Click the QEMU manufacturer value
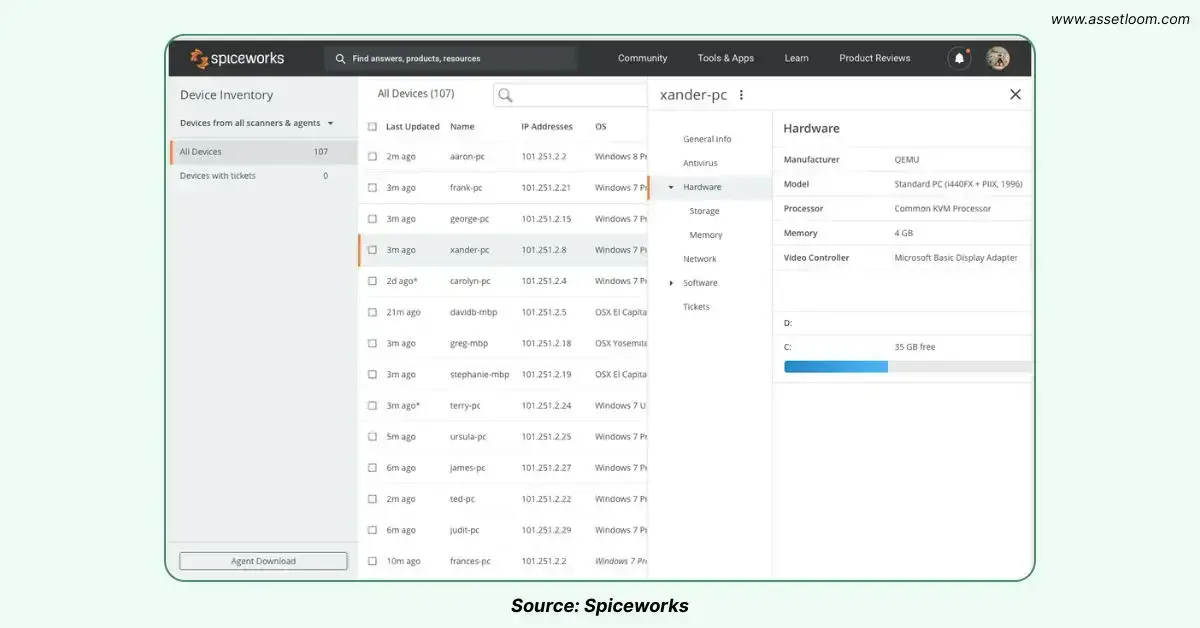Viewport: 1200px width, 628px height. [906, 160]
